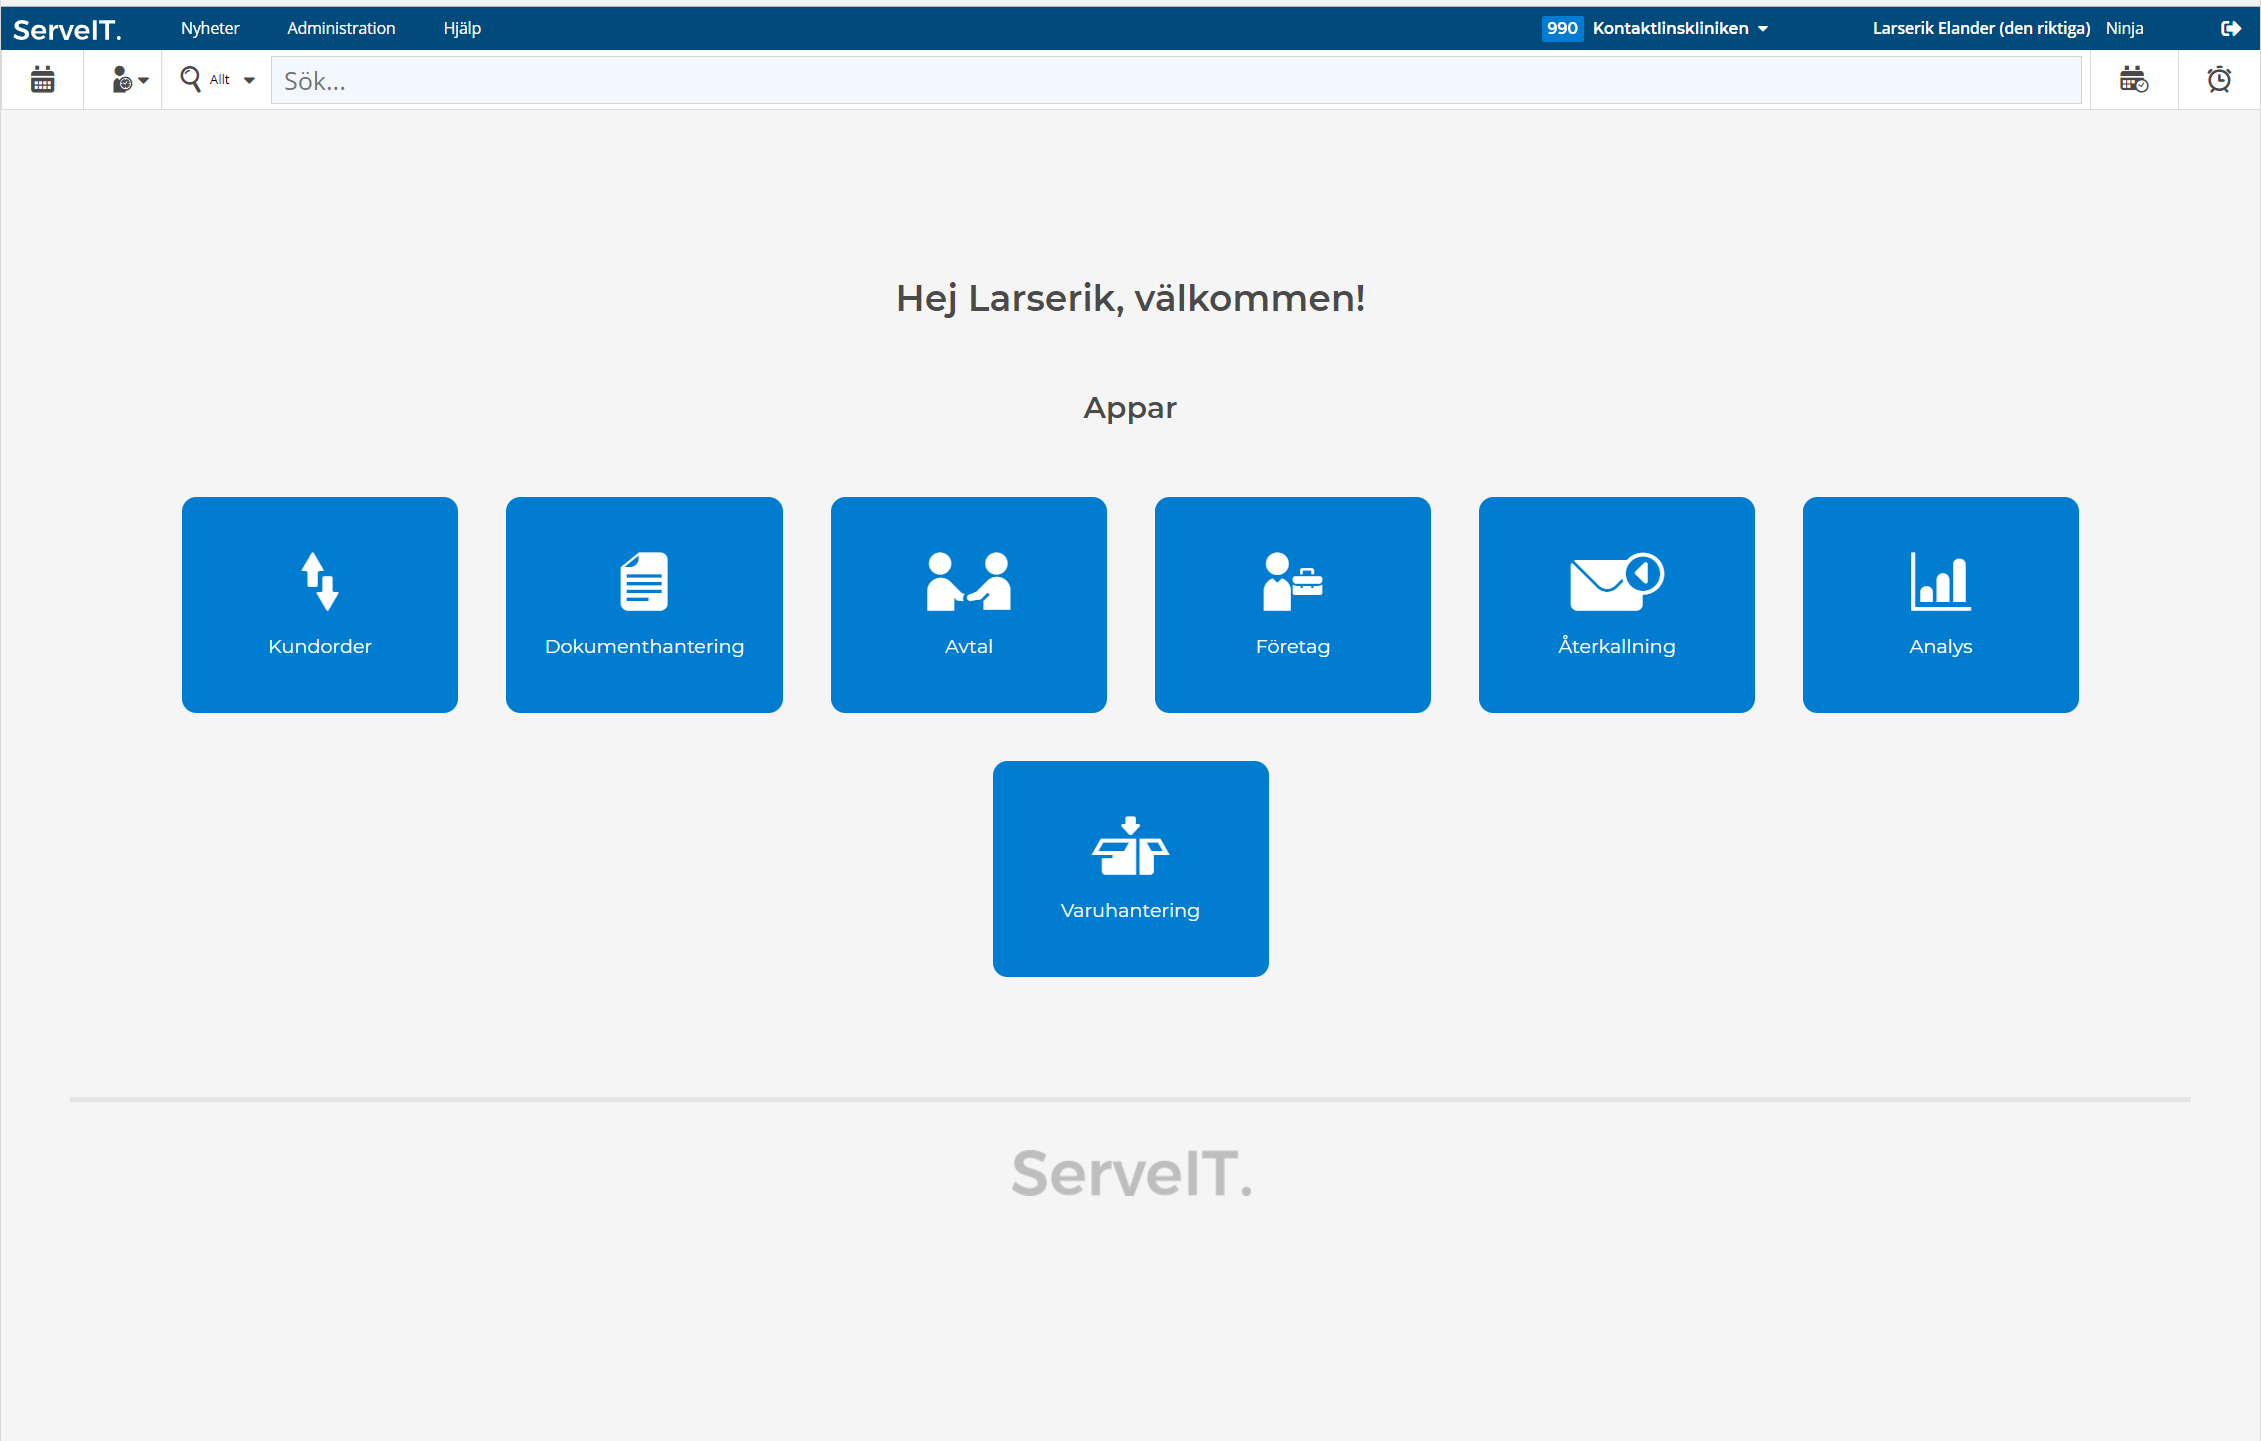Screen dimensions: 2261x1441
Task: Open the person with clock dropdown
Action: (x=130, y=80)
